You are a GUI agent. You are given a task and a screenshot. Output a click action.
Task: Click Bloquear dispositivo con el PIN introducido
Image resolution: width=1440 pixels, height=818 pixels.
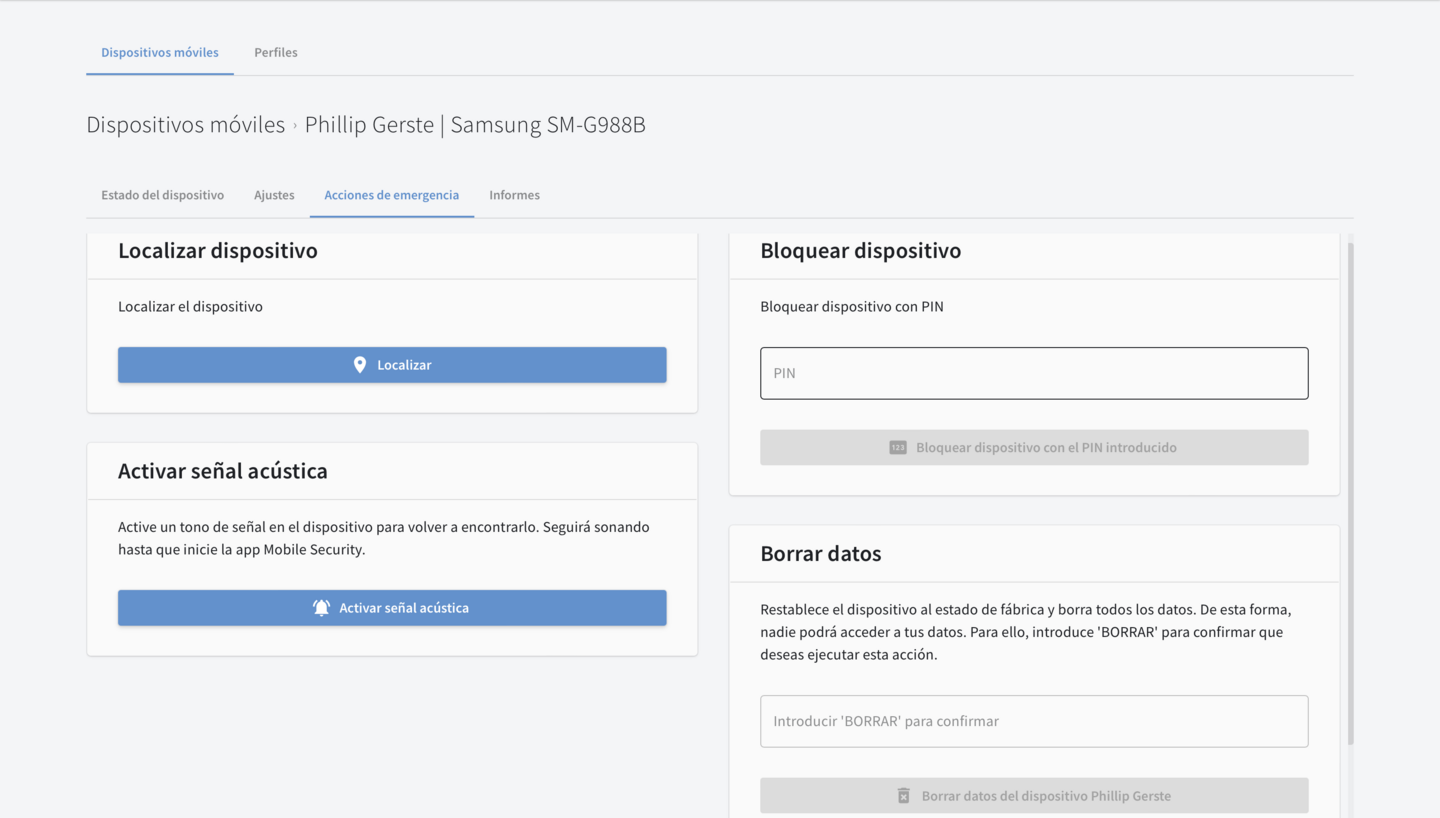click(1034, 448)
